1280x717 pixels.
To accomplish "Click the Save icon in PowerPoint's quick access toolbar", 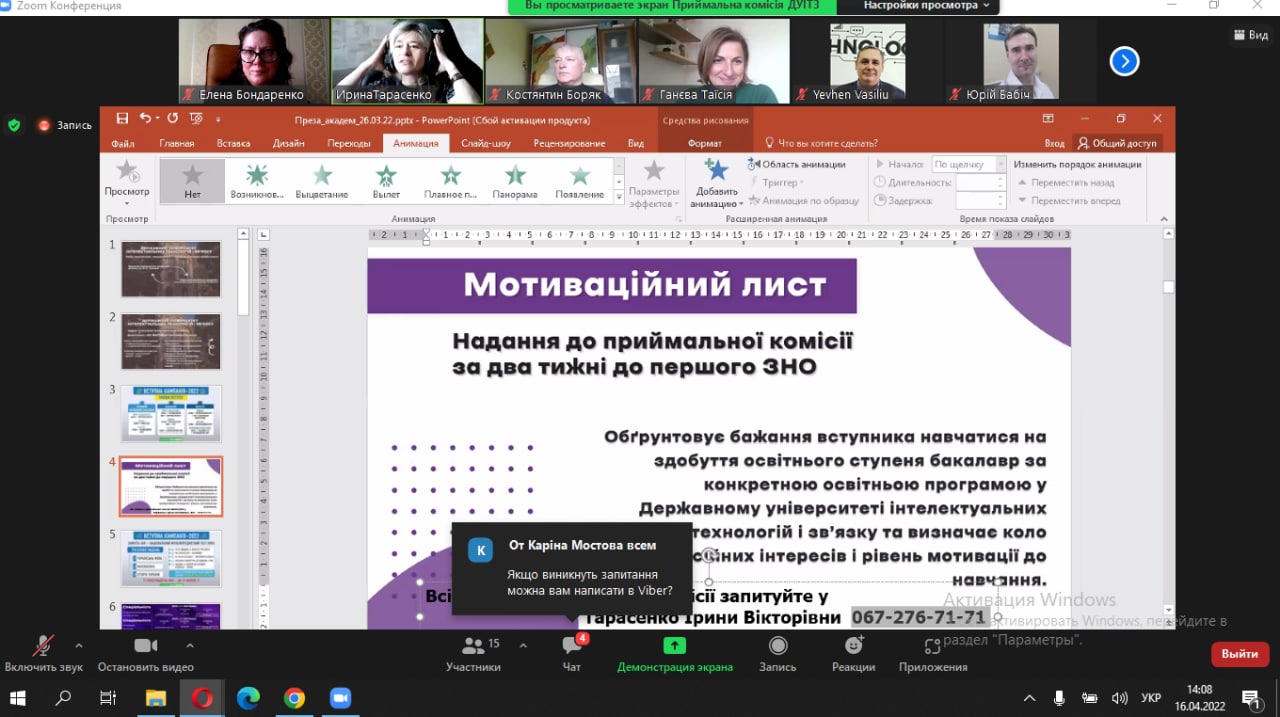I will pyautogui.click(x=122, y=118).
